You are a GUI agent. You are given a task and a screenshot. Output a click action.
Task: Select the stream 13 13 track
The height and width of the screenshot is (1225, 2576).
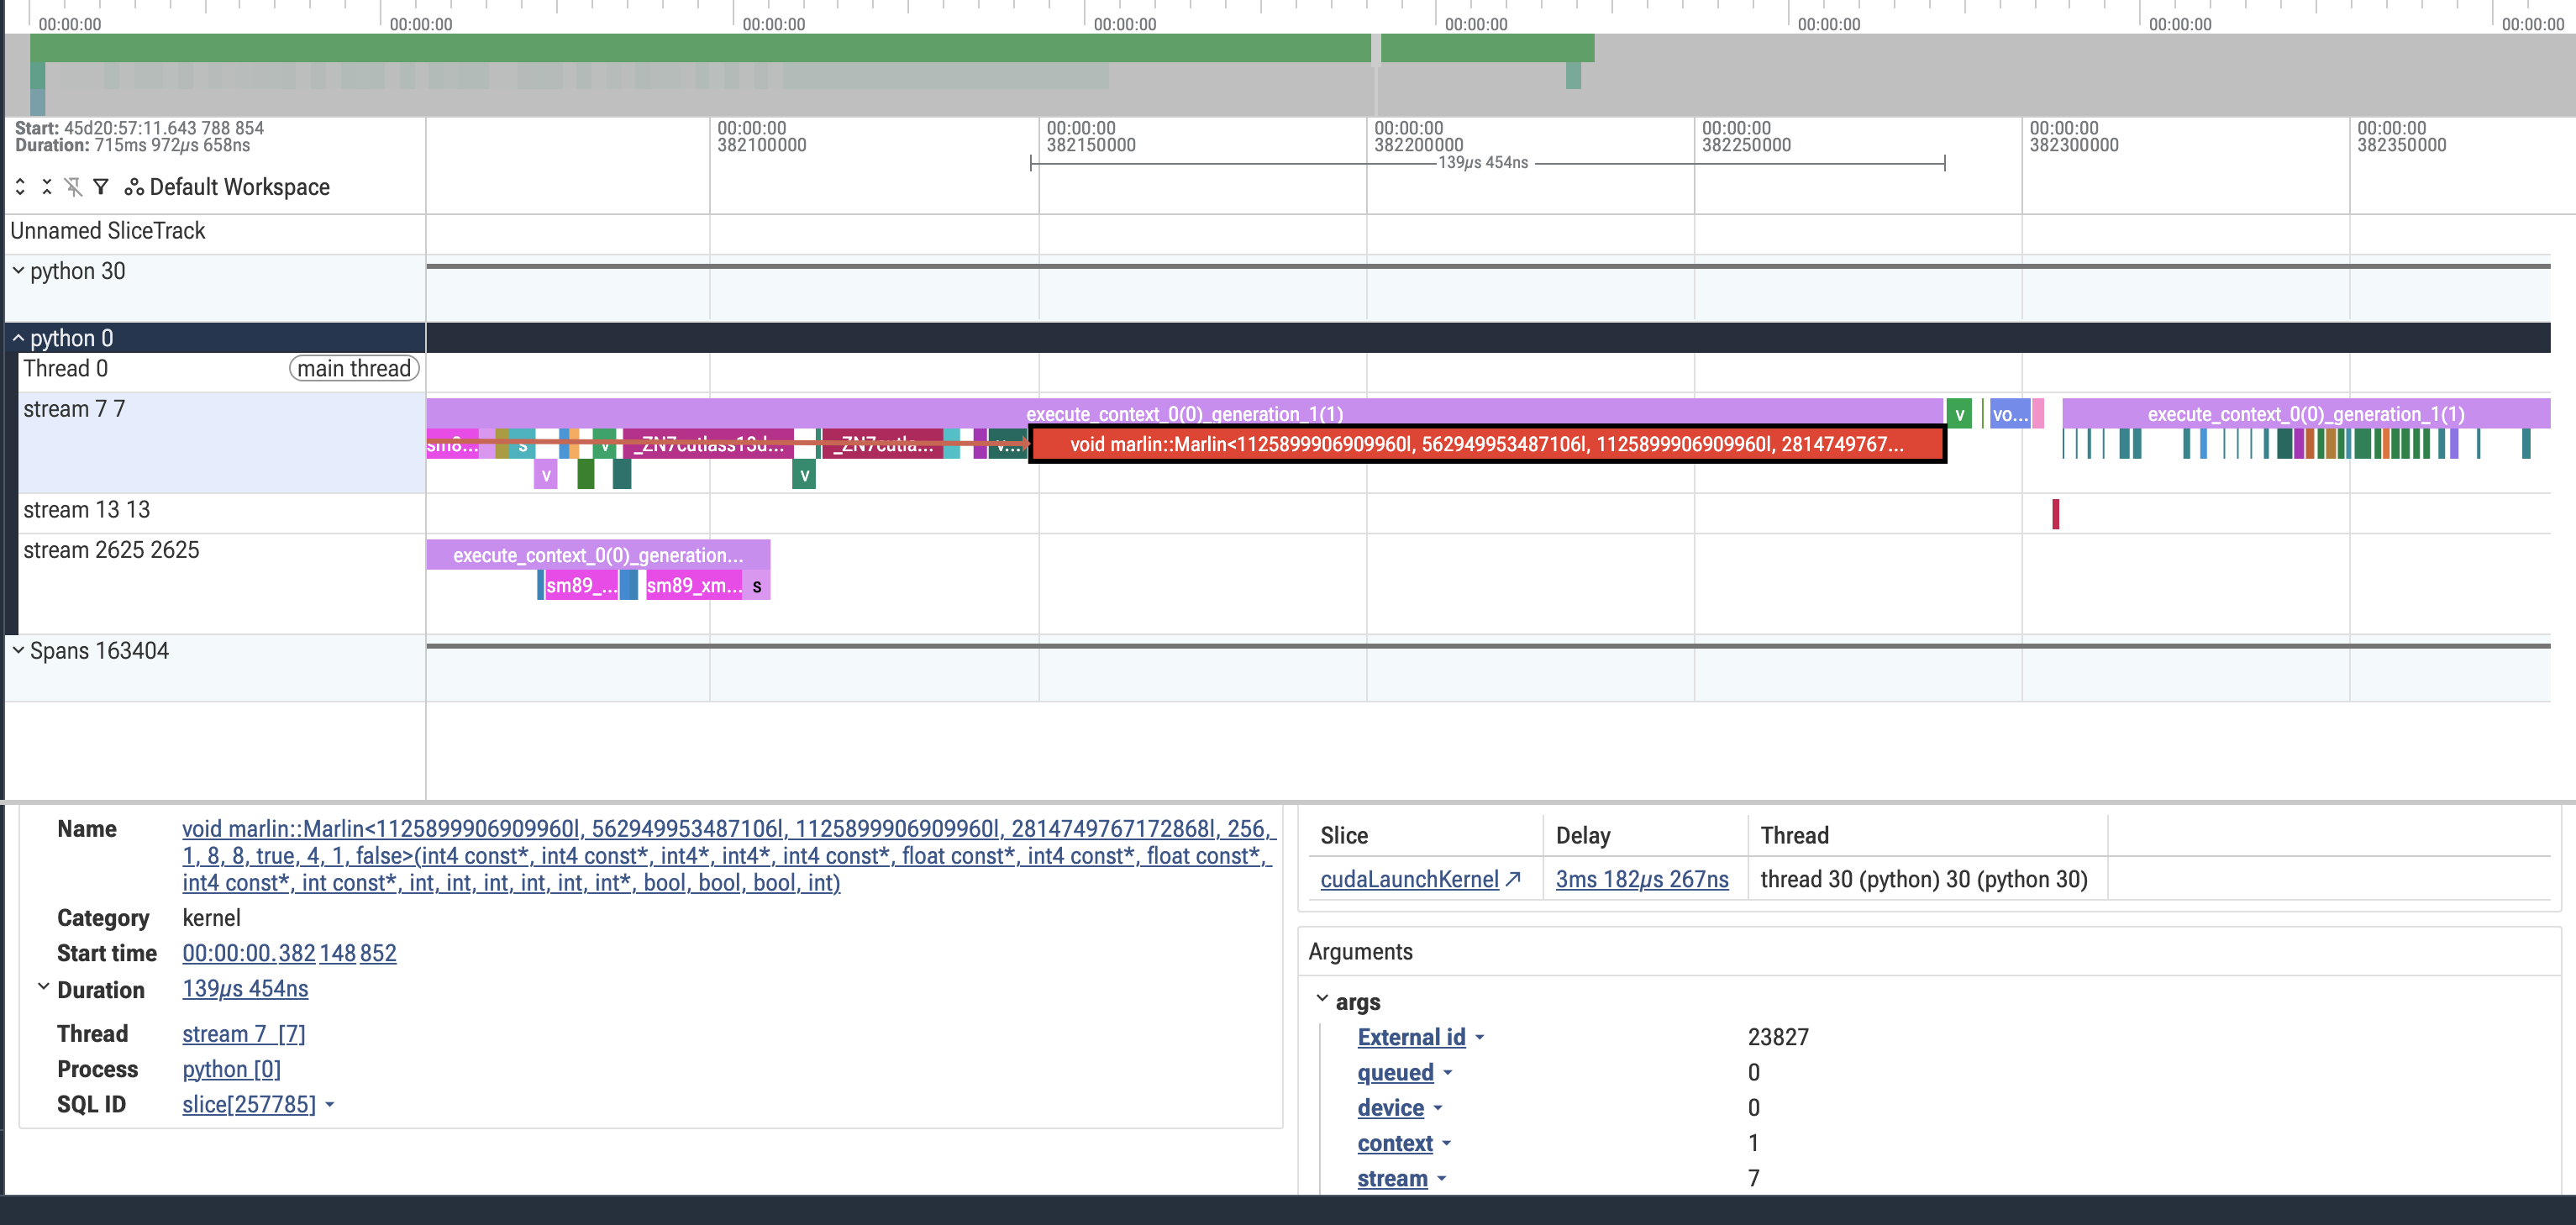(215, 513)
